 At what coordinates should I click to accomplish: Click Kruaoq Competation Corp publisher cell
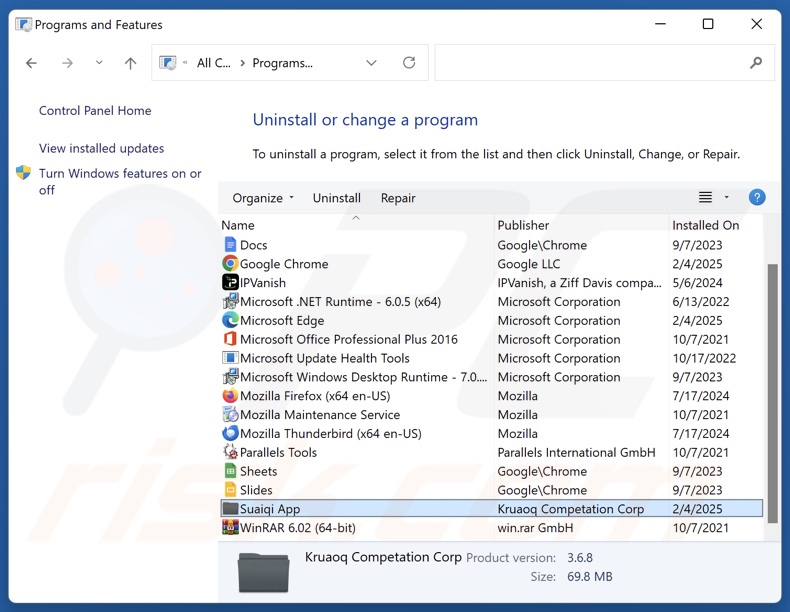tap(571, 509)
